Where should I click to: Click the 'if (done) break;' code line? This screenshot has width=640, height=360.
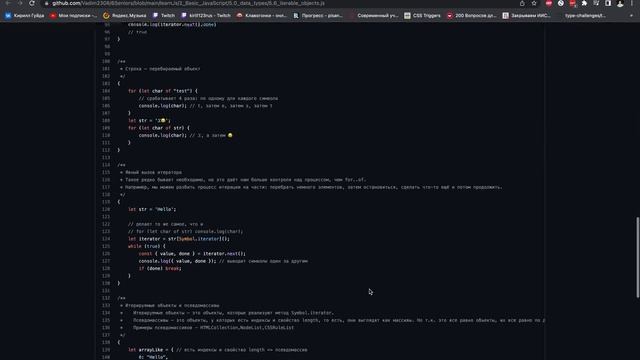160,268
